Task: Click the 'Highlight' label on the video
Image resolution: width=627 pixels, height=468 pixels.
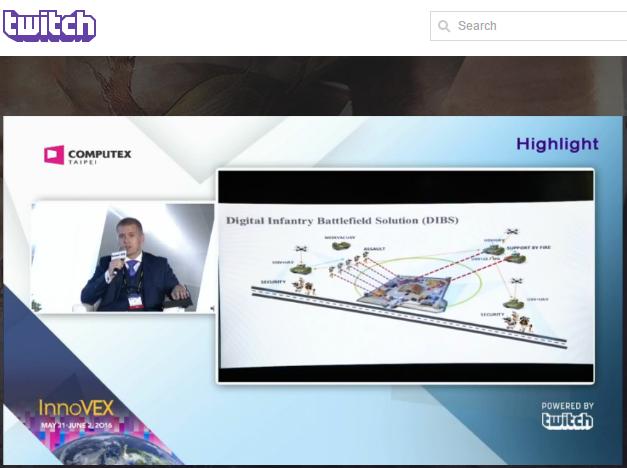Action: coord(557,144)
